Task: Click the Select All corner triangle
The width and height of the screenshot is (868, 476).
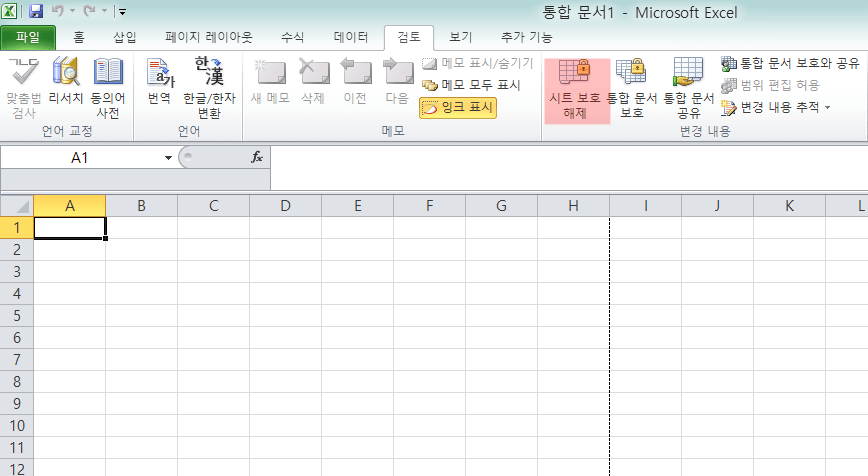Action: [x=17, y=206]
